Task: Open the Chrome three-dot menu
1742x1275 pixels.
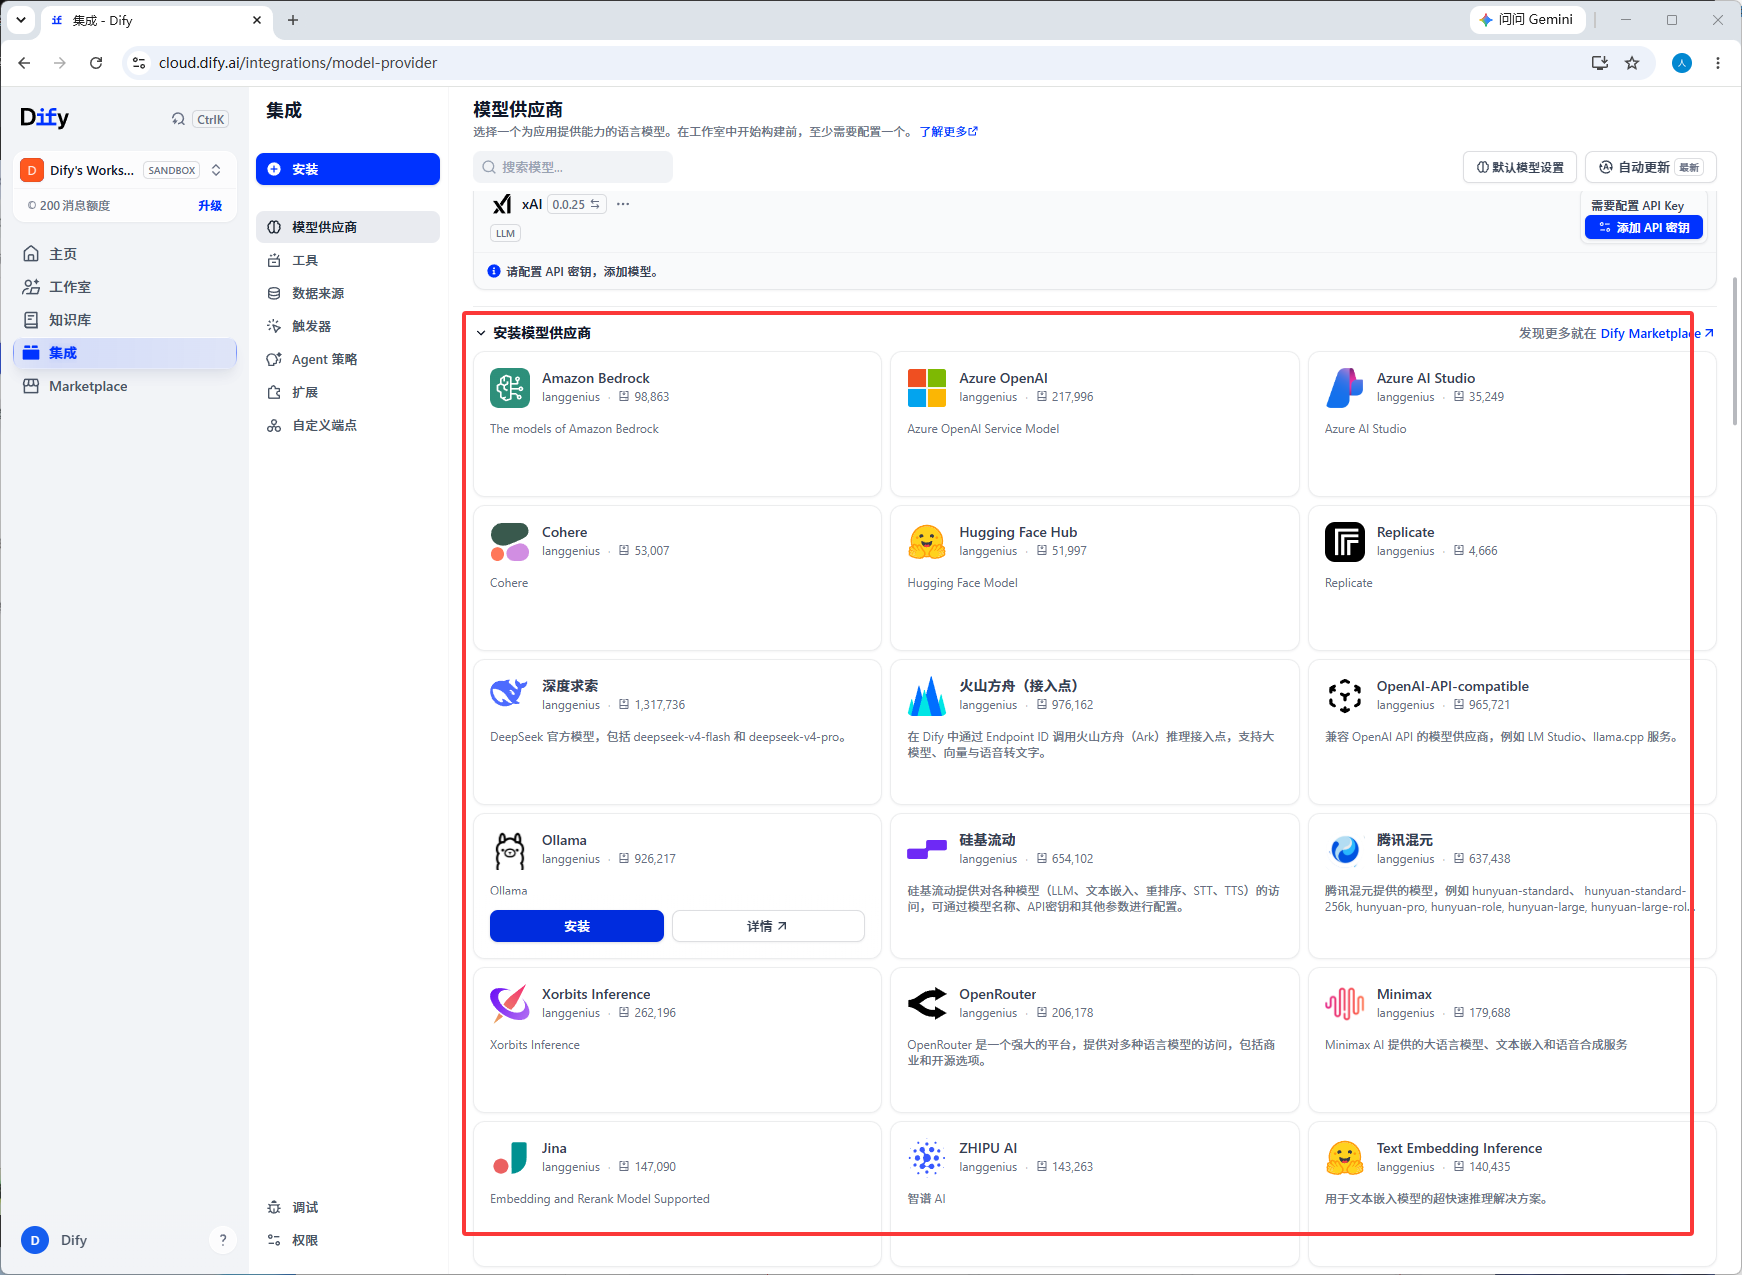Action: coord(1718,63)
